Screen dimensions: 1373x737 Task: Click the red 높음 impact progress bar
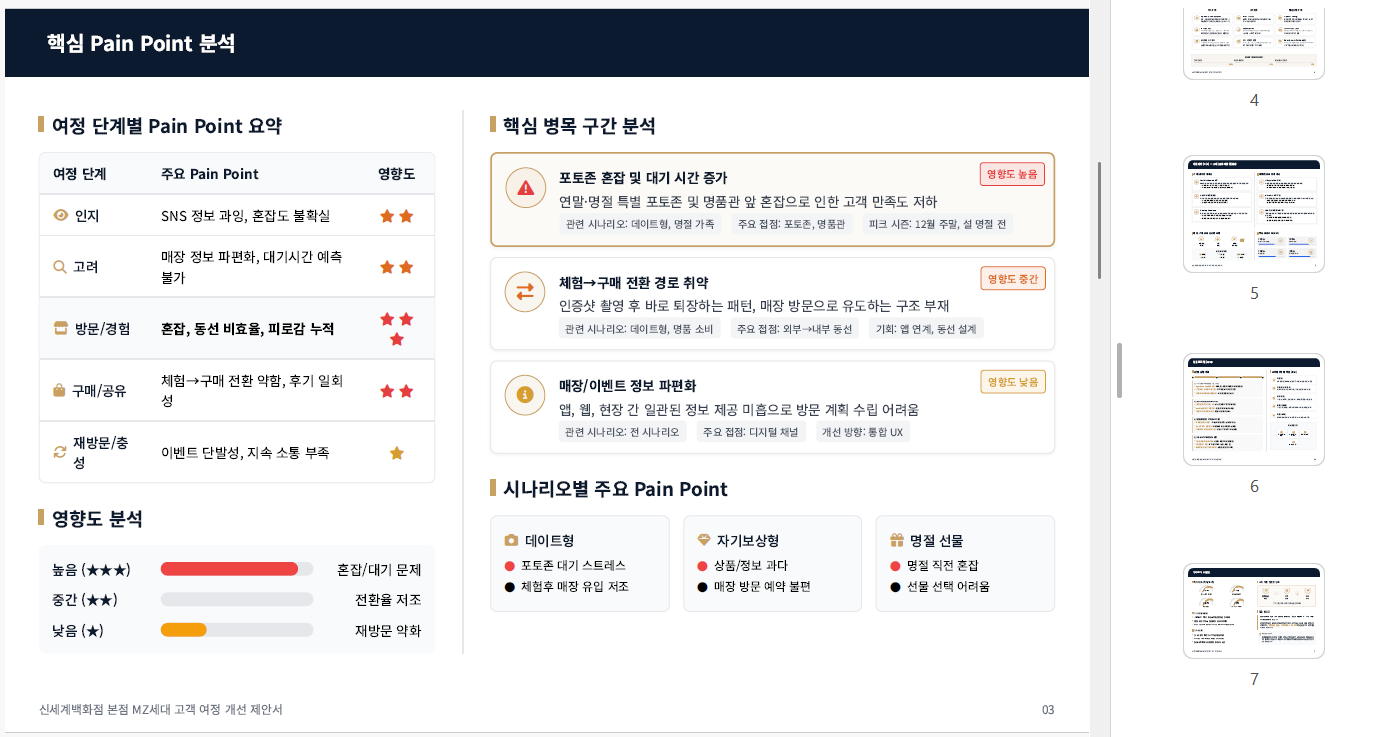click(x=229, y=569)
